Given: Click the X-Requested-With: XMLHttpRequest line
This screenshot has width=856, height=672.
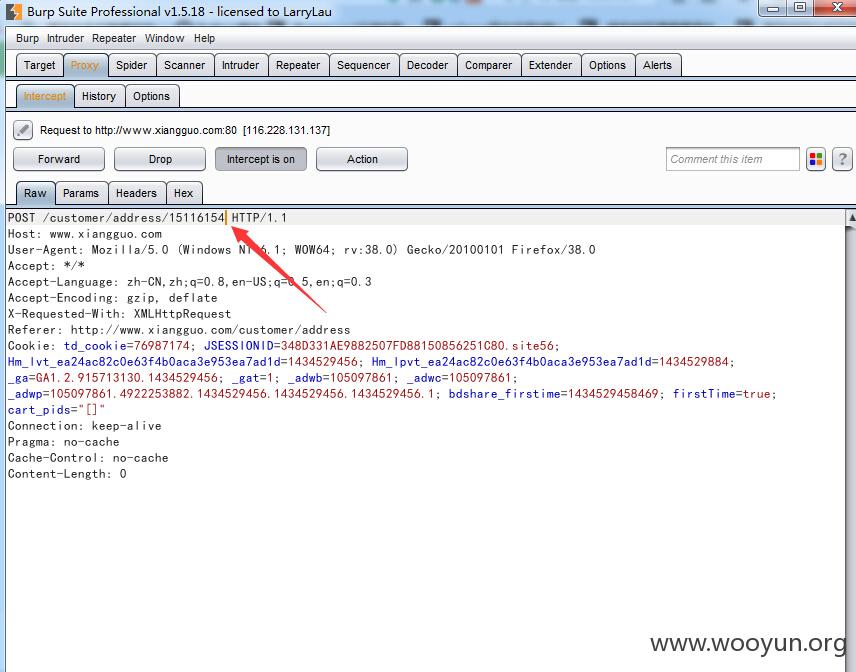Looking at the screenshot, I should 120,314.
